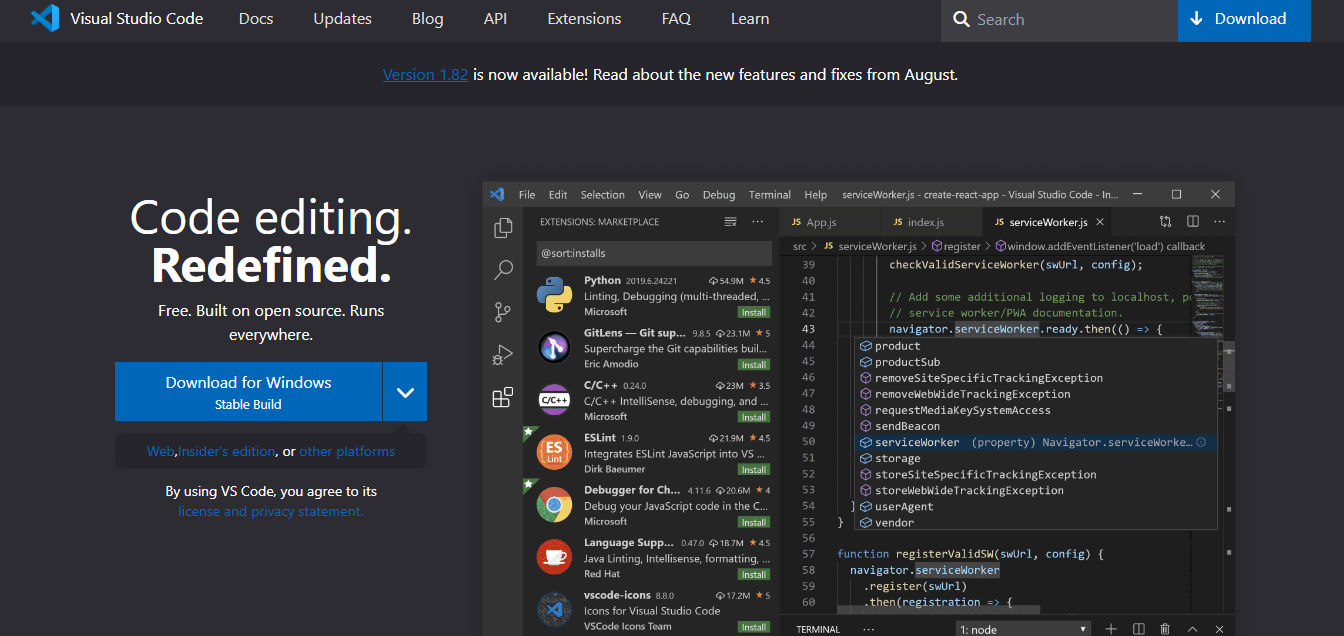Viewport: 1344px width, 636px height.
Task: Select the Search magnifier in the activity bar
Action: pos(503,270)
